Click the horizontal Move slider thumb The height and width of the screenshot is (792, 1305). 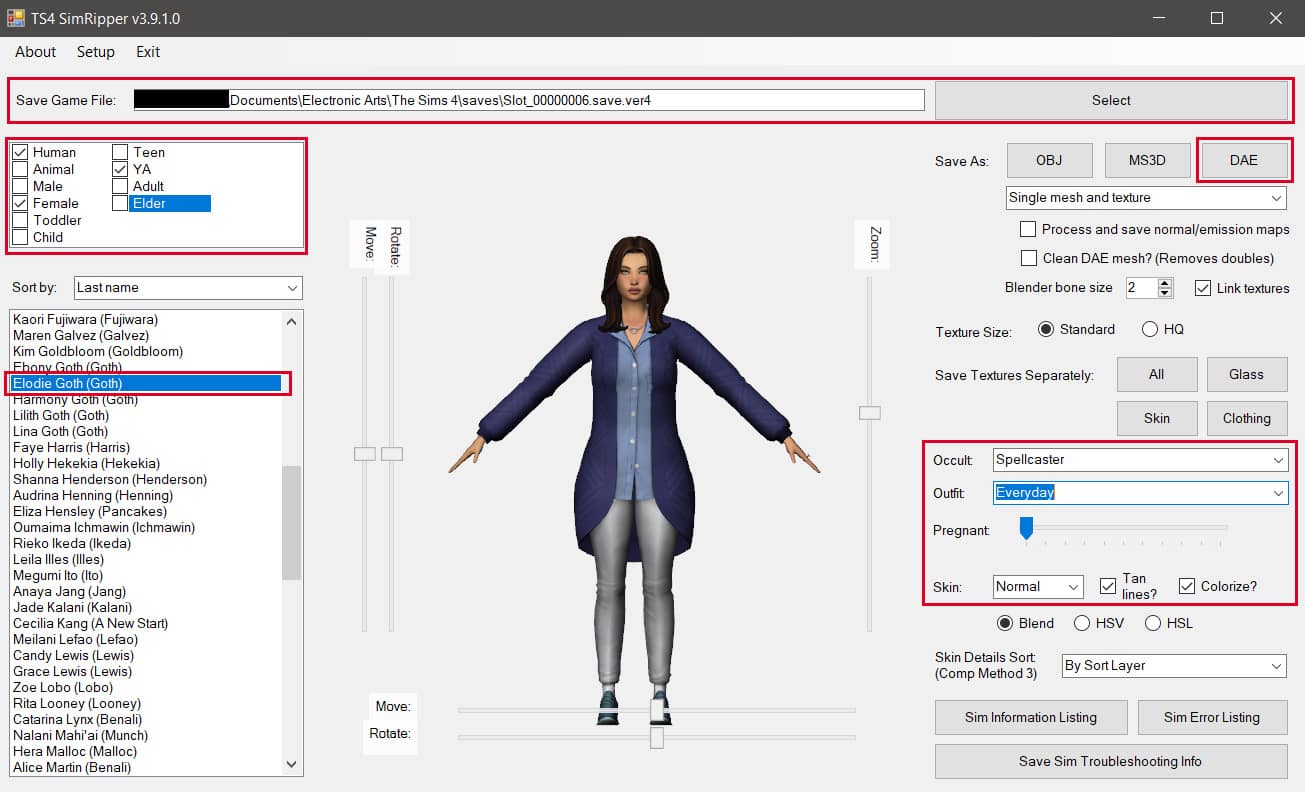(657, 710)
